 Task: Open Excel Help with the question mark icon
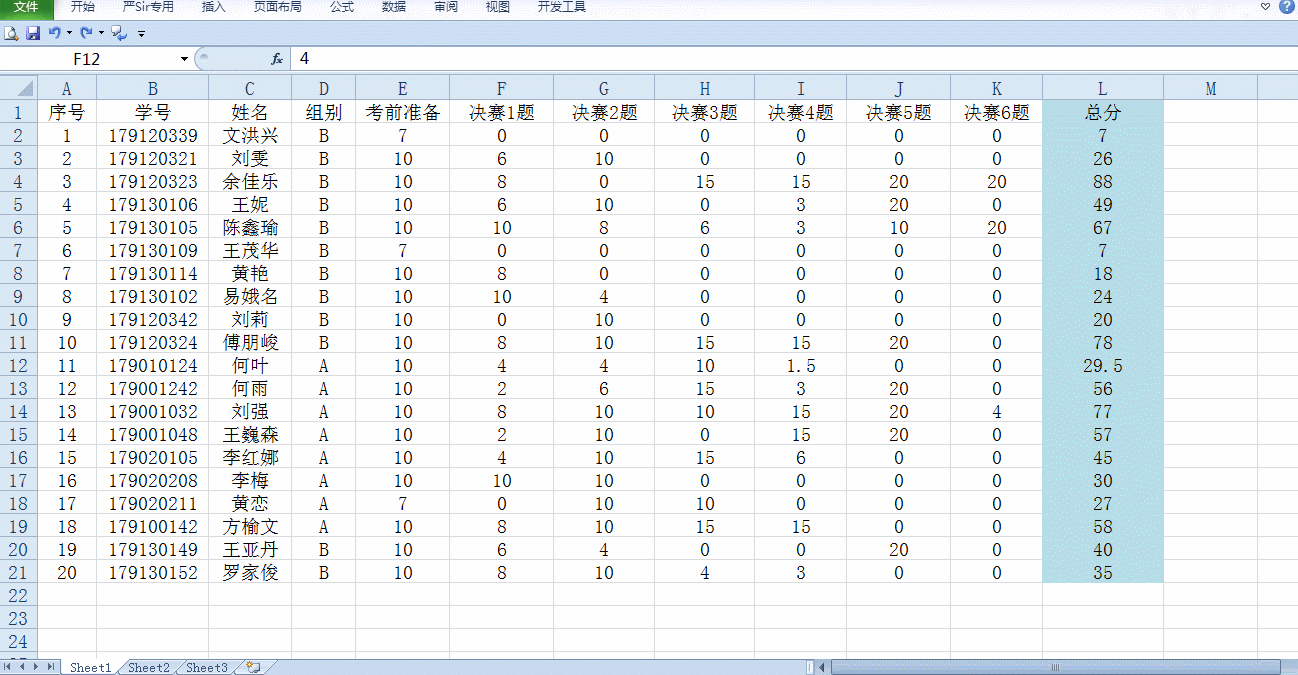(1286, 7)
